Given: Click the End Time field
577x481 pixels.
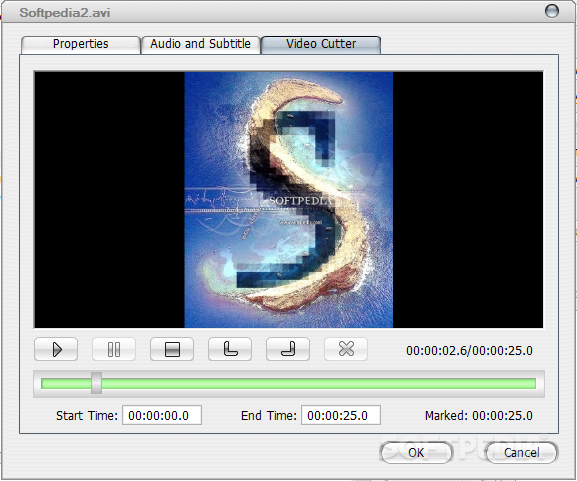Looking at the screenshot, I should pos(341,415).
